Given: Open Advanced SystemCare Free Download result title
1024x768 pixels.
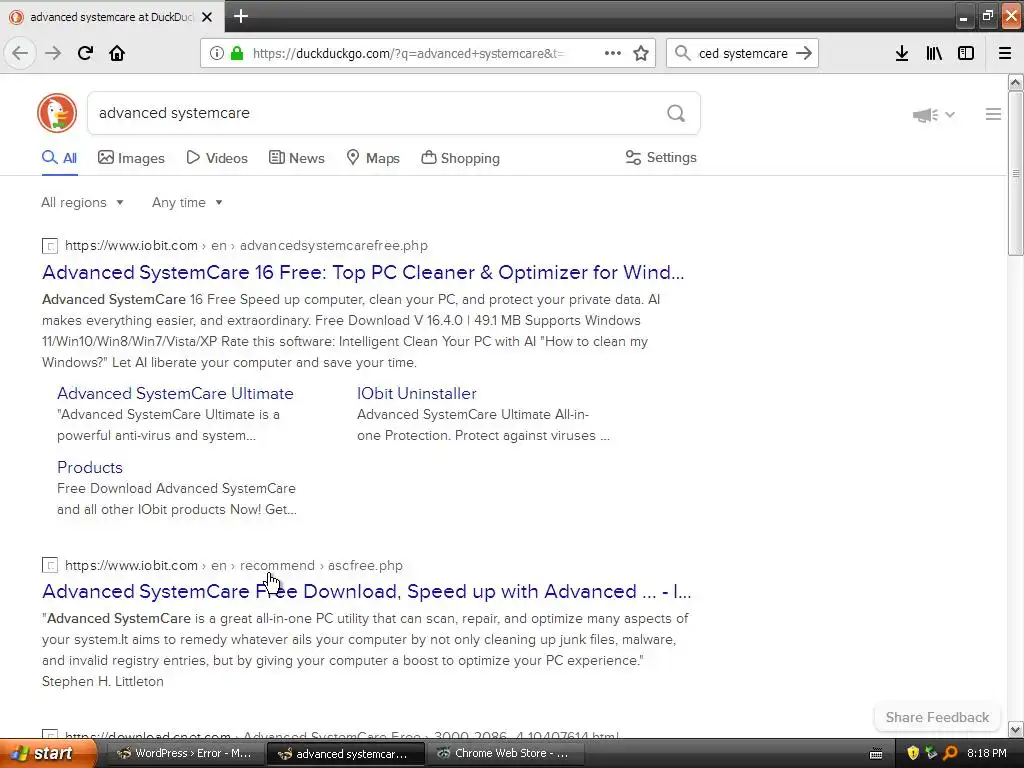Looking at the screenshot, I should [366, 592].
